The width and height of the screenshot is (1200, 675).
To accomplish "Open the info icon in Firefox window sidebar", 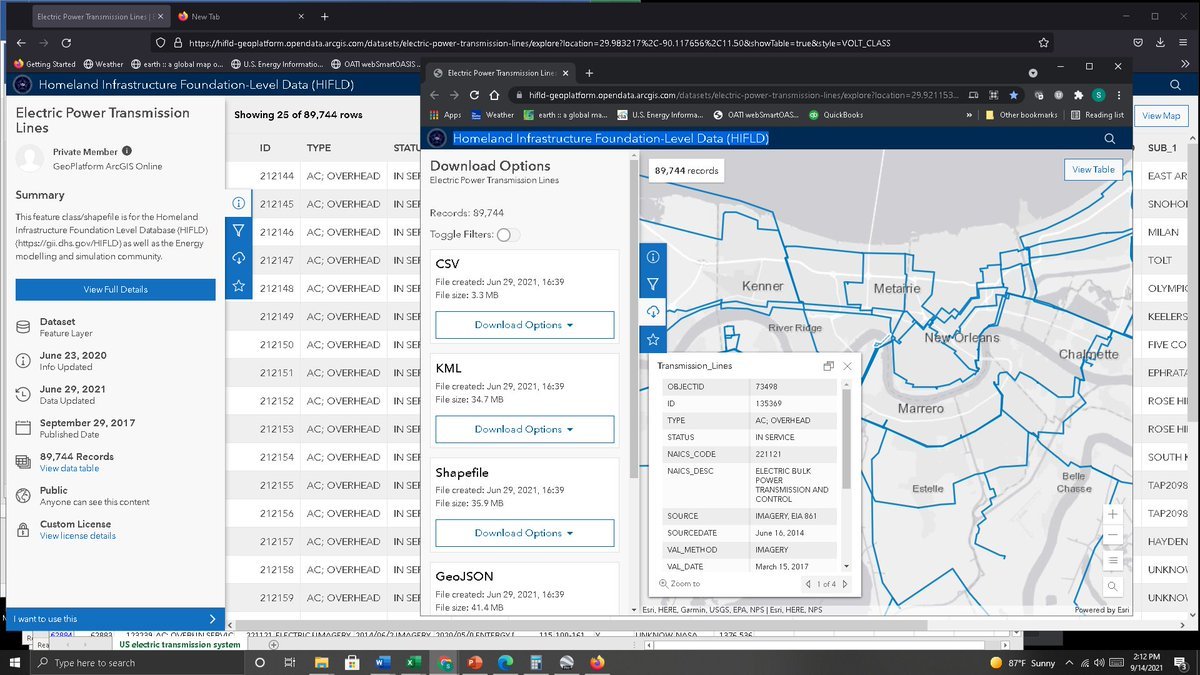I will tap(238, 203).
